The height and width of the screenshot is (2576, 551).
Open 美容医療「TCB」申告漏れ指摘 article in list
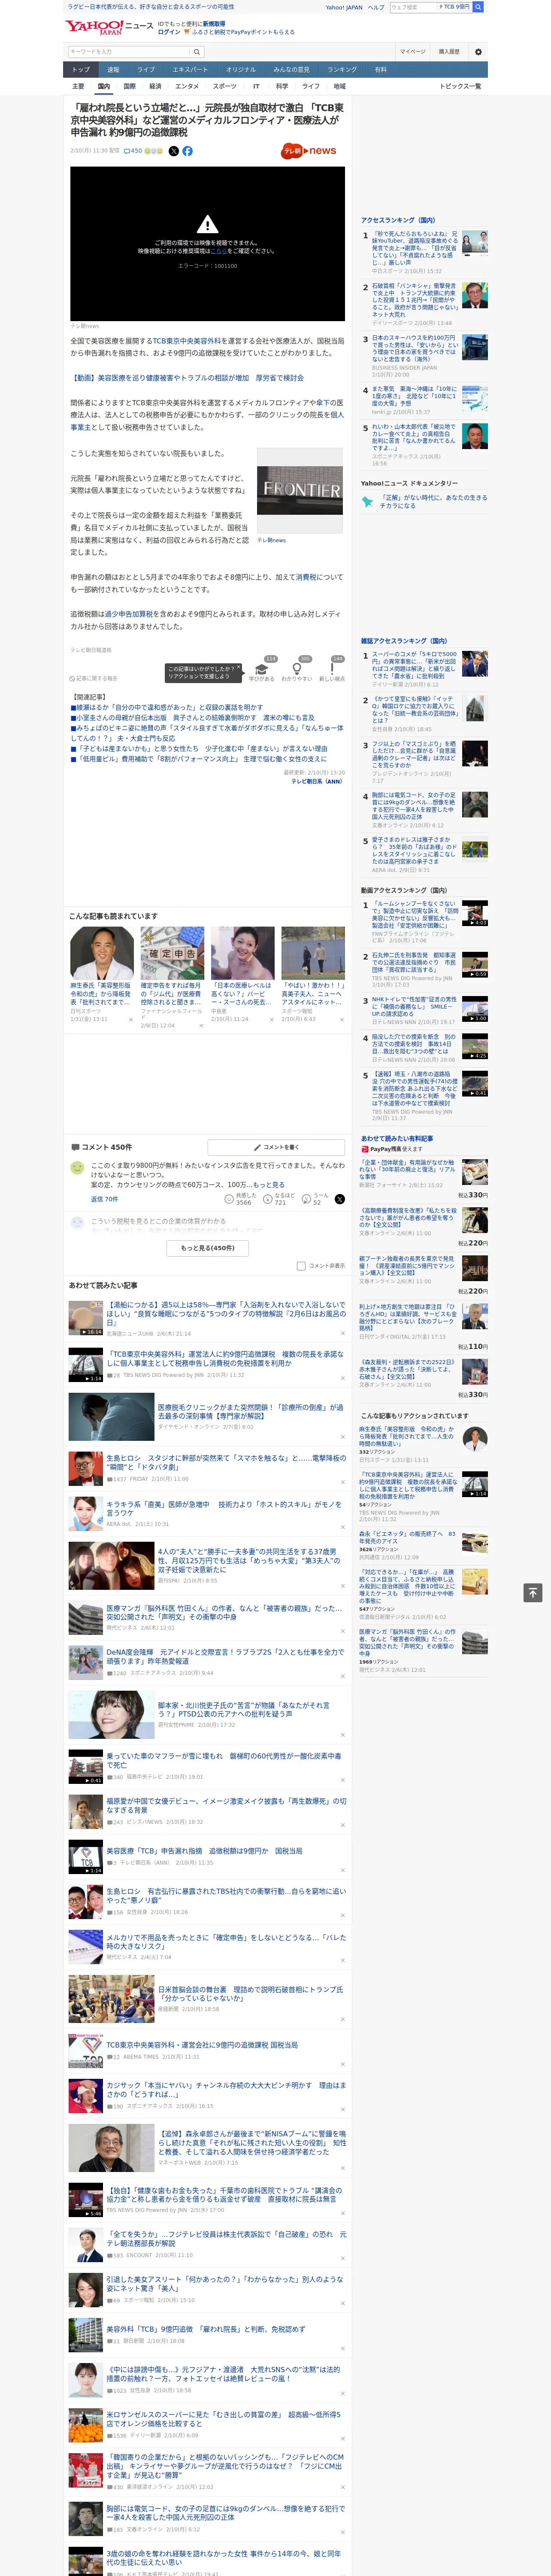pyautogui.click(x=204, y=1851)
